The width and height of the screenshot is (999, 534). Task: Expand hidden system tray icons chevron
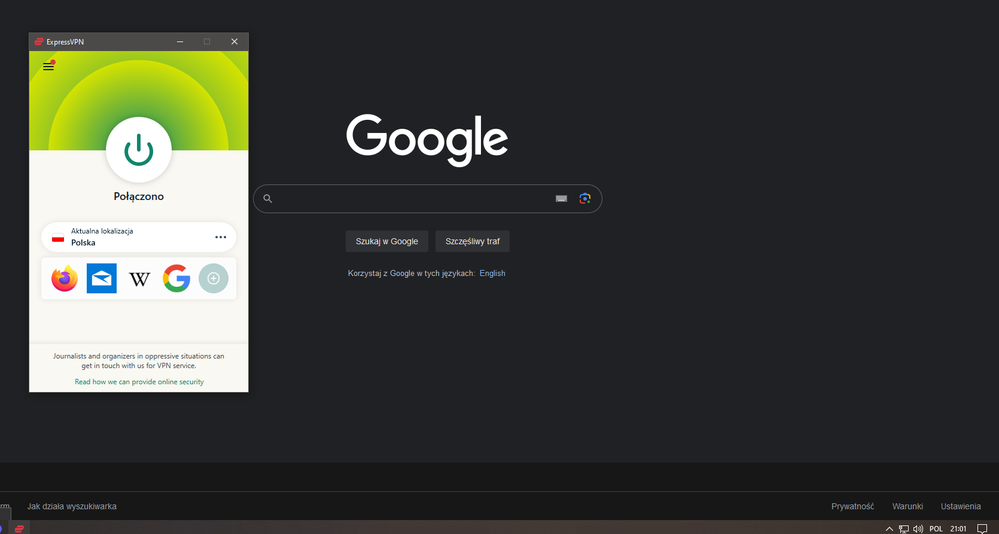tap(889, 528)
